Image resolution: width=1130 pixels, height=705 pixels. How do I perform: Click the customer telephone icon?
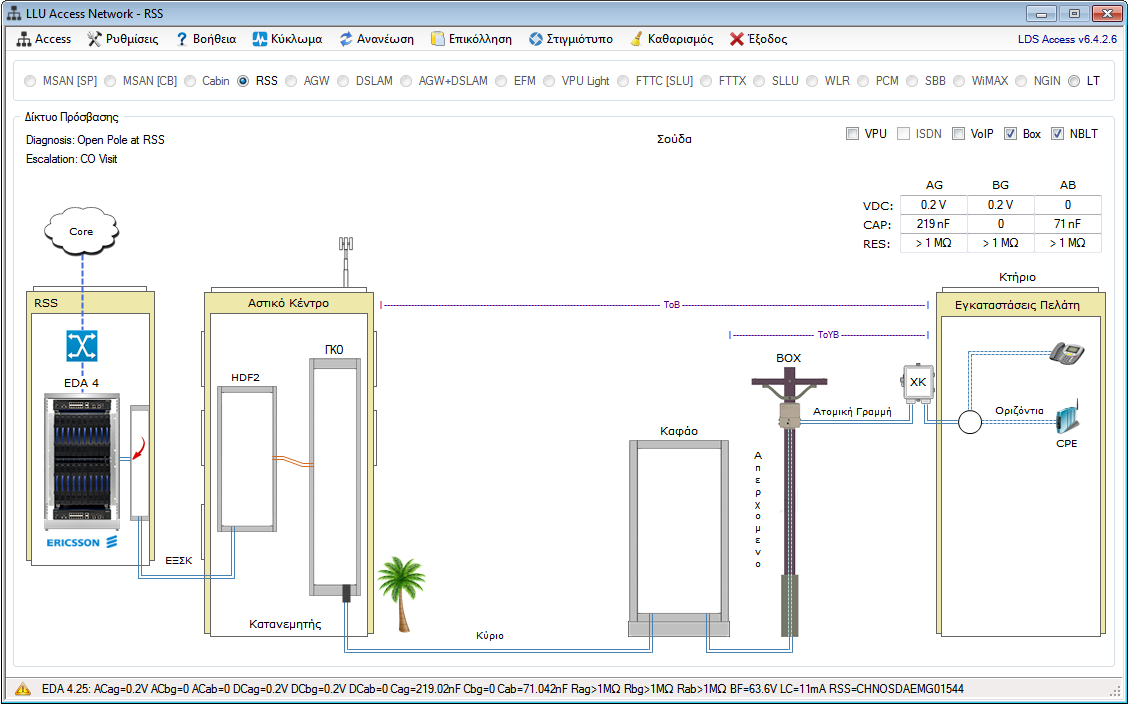point(1066,353)
